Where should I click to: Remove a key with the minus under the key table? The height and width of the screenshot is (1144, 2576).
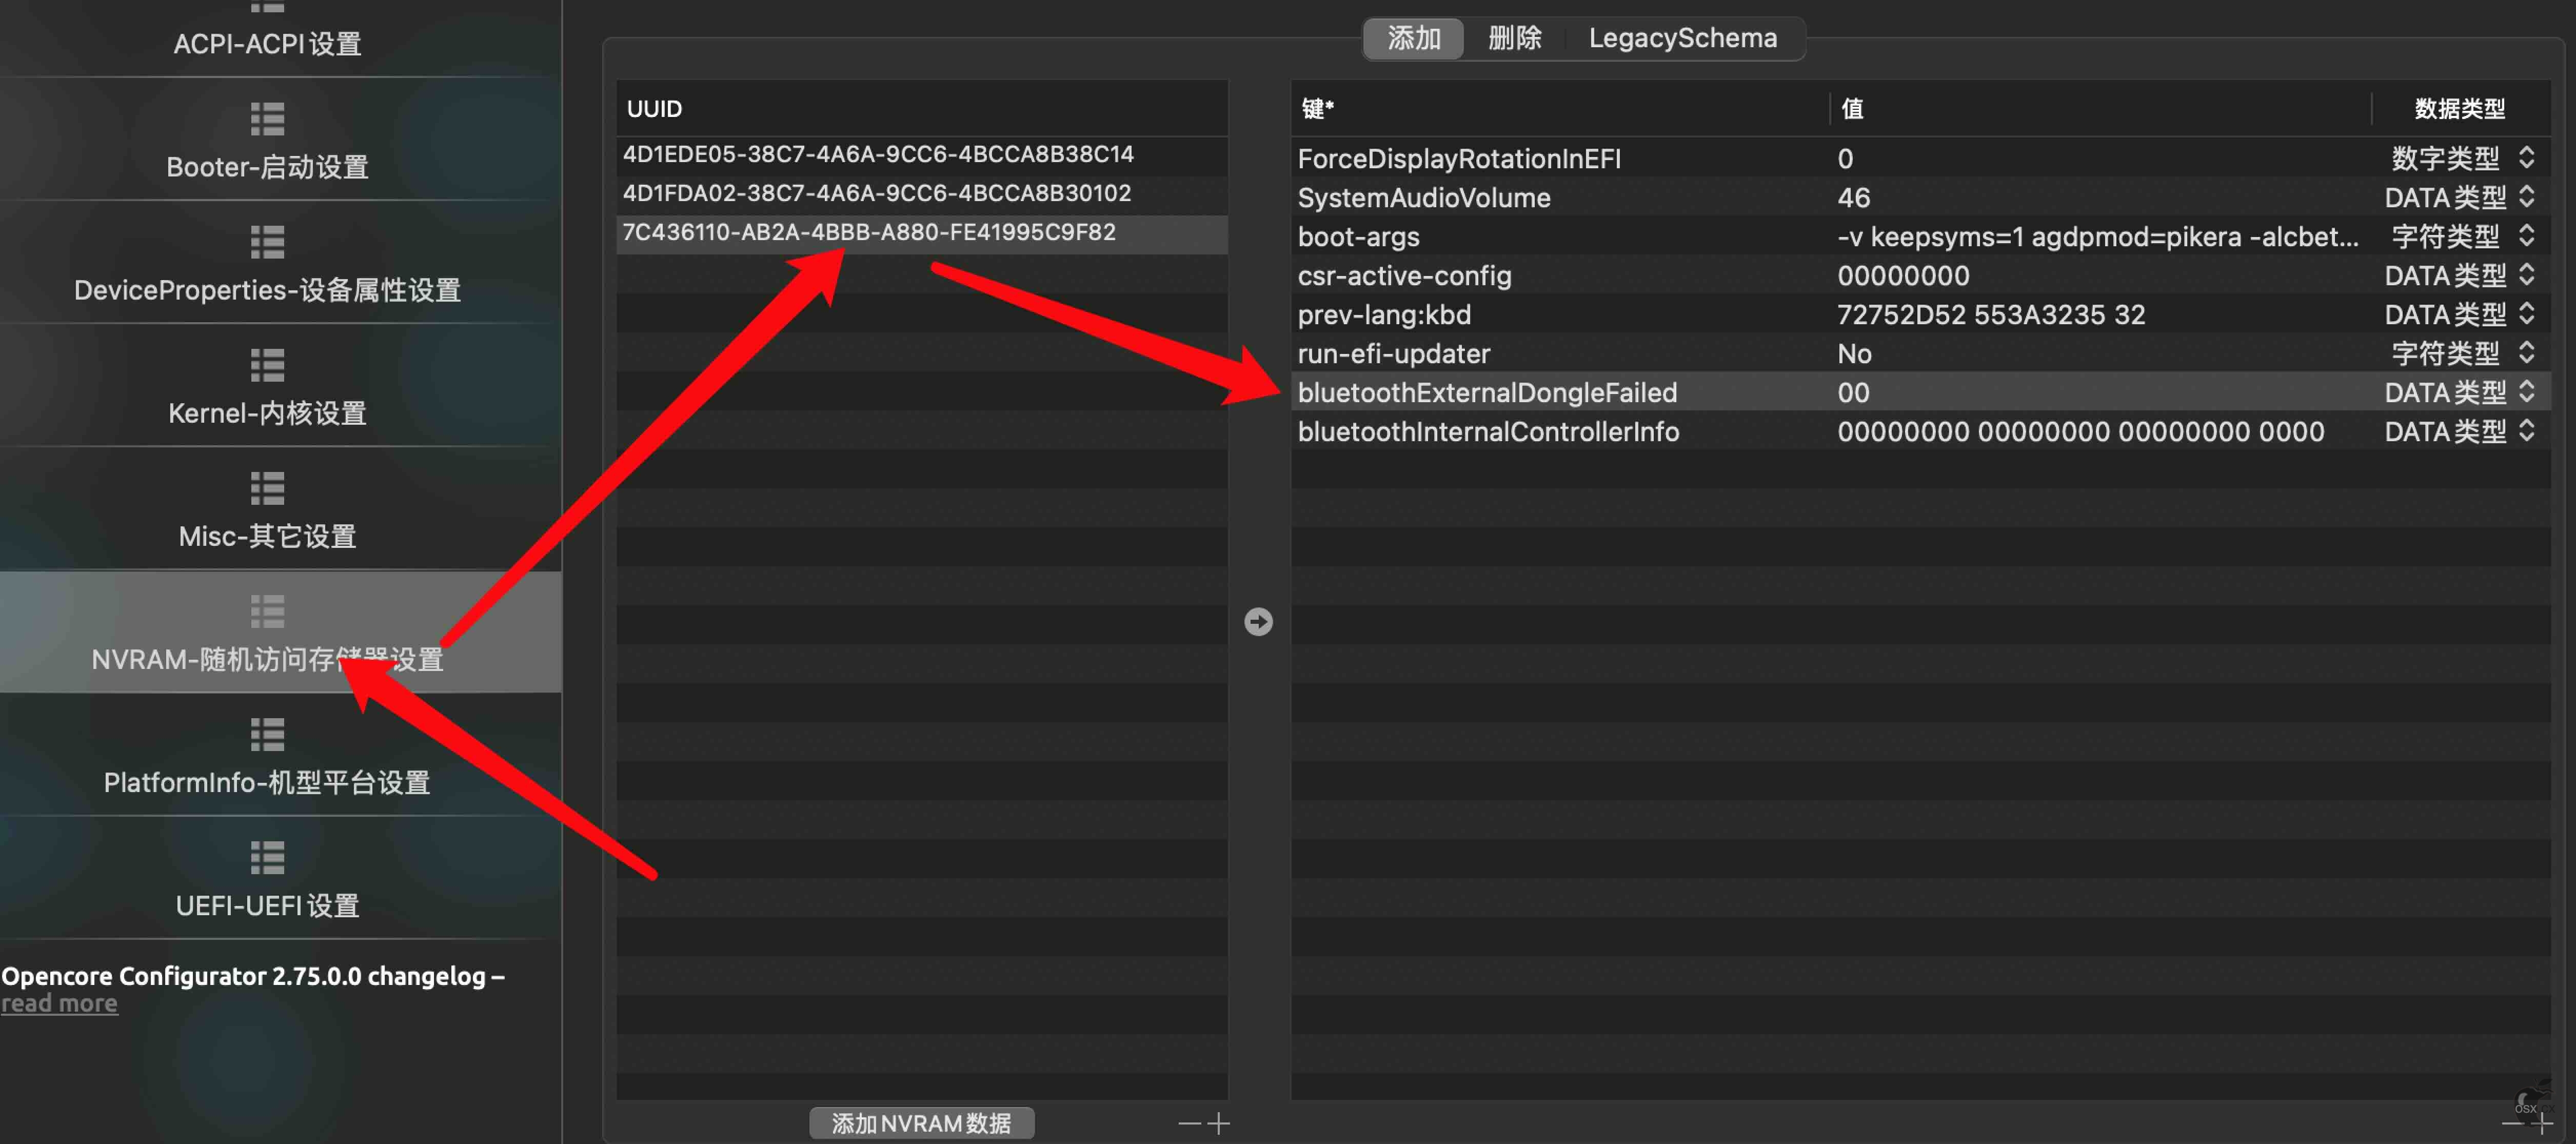[2513, 1125]
